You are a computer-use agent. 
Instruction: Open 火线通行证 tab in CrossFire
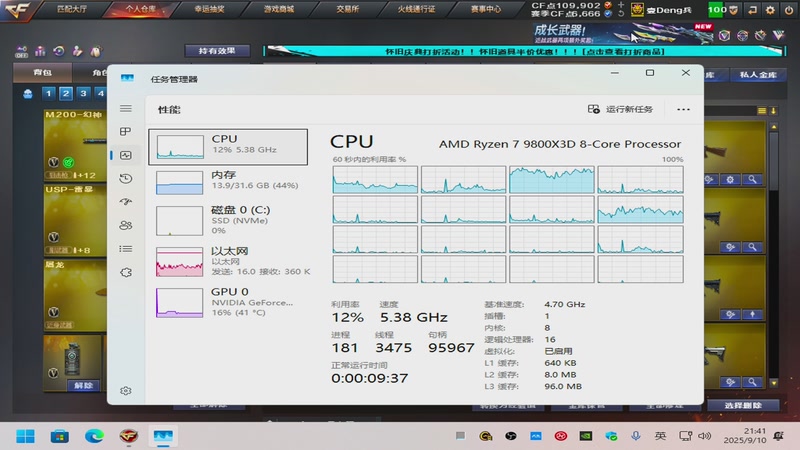[416, 9]
